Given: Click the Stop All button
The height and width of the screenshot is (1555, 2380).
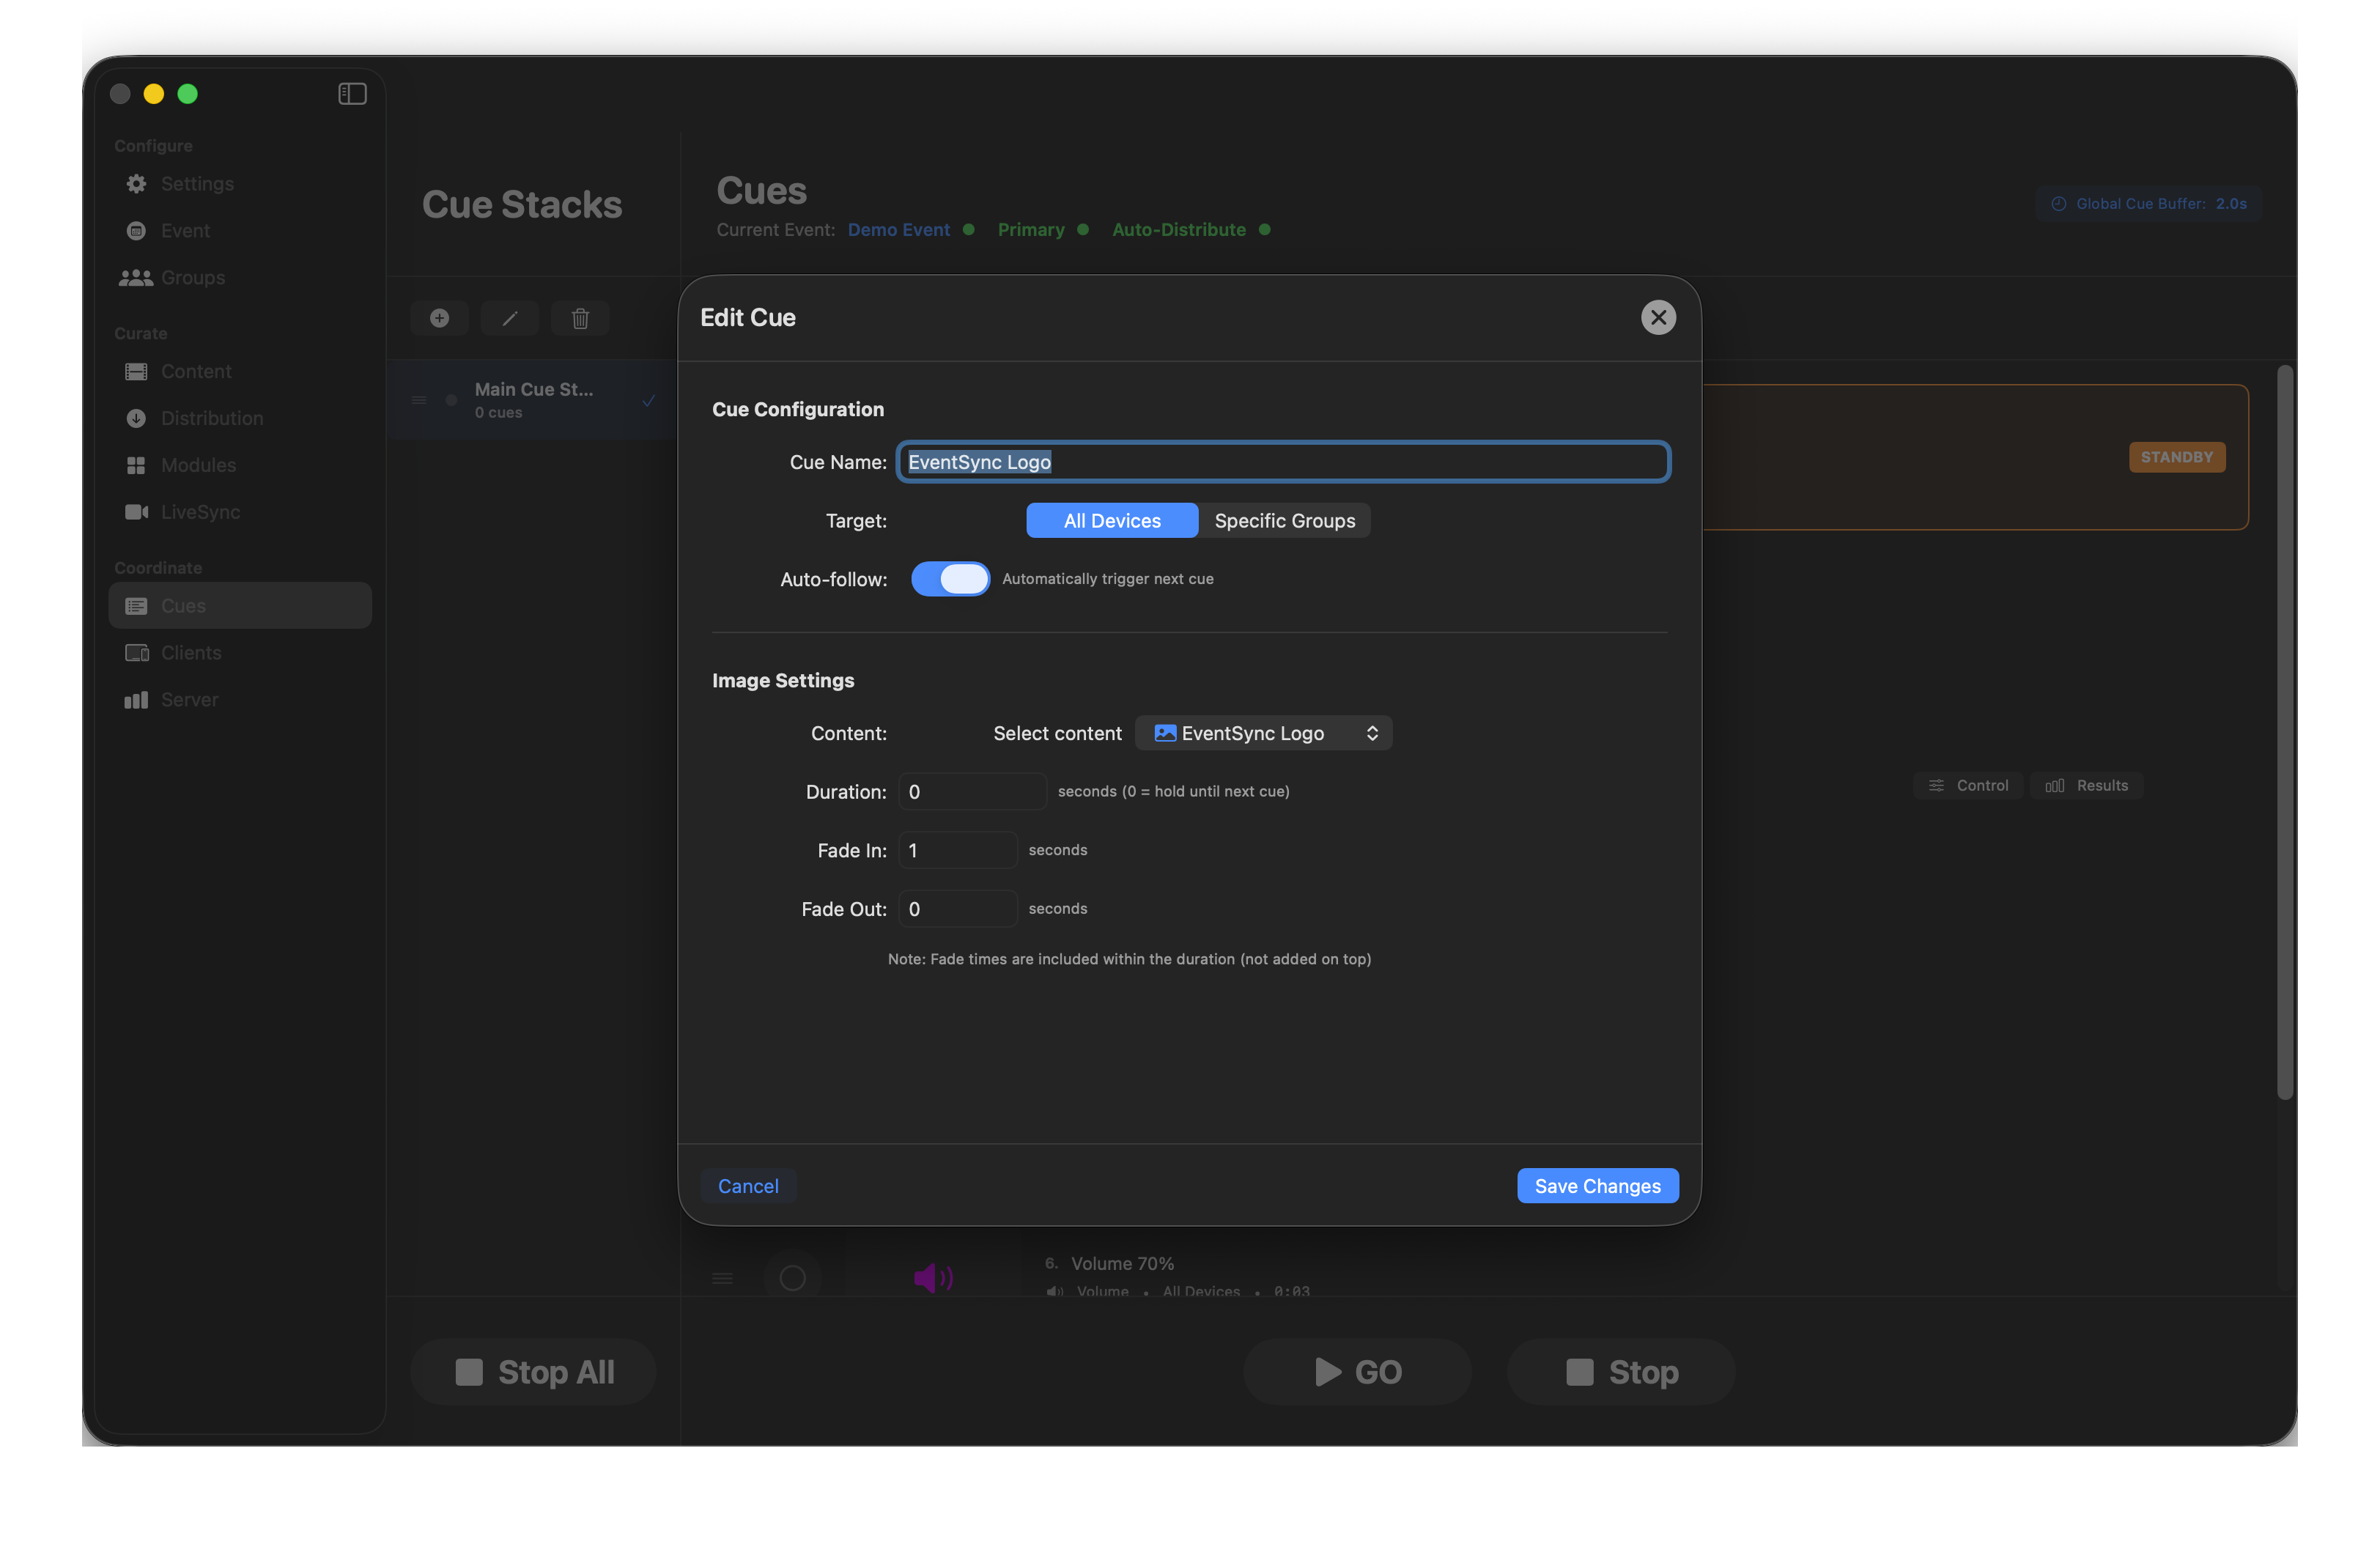Looking at the screenshot, I should tap(534, 1372).
